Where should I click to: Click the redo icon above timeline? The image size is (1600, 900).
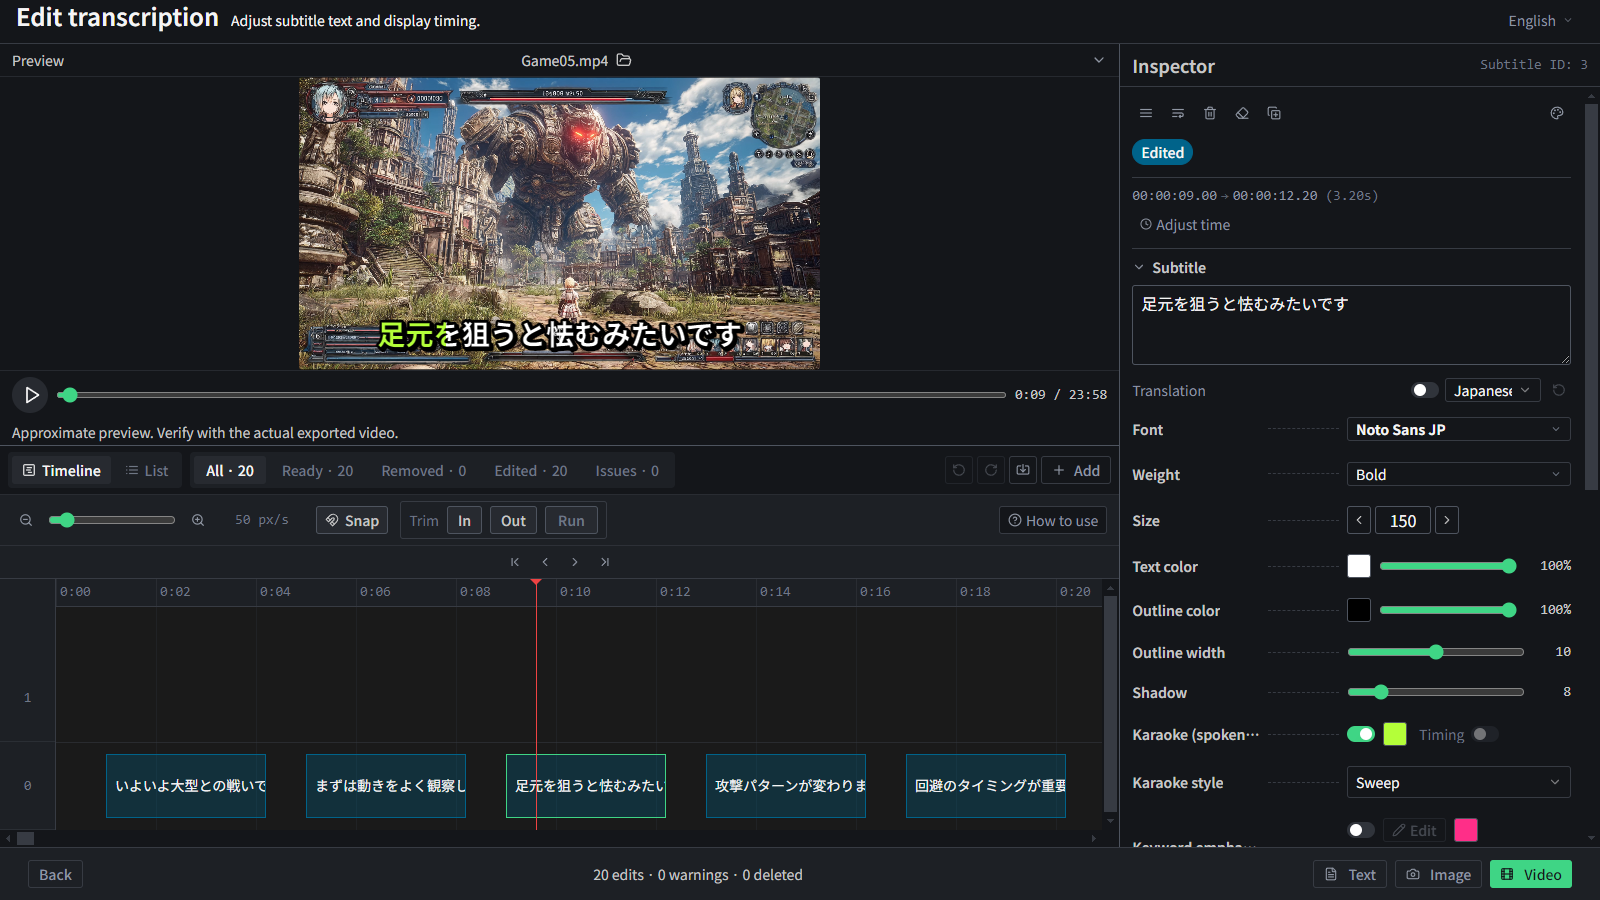tap(991, 470)
